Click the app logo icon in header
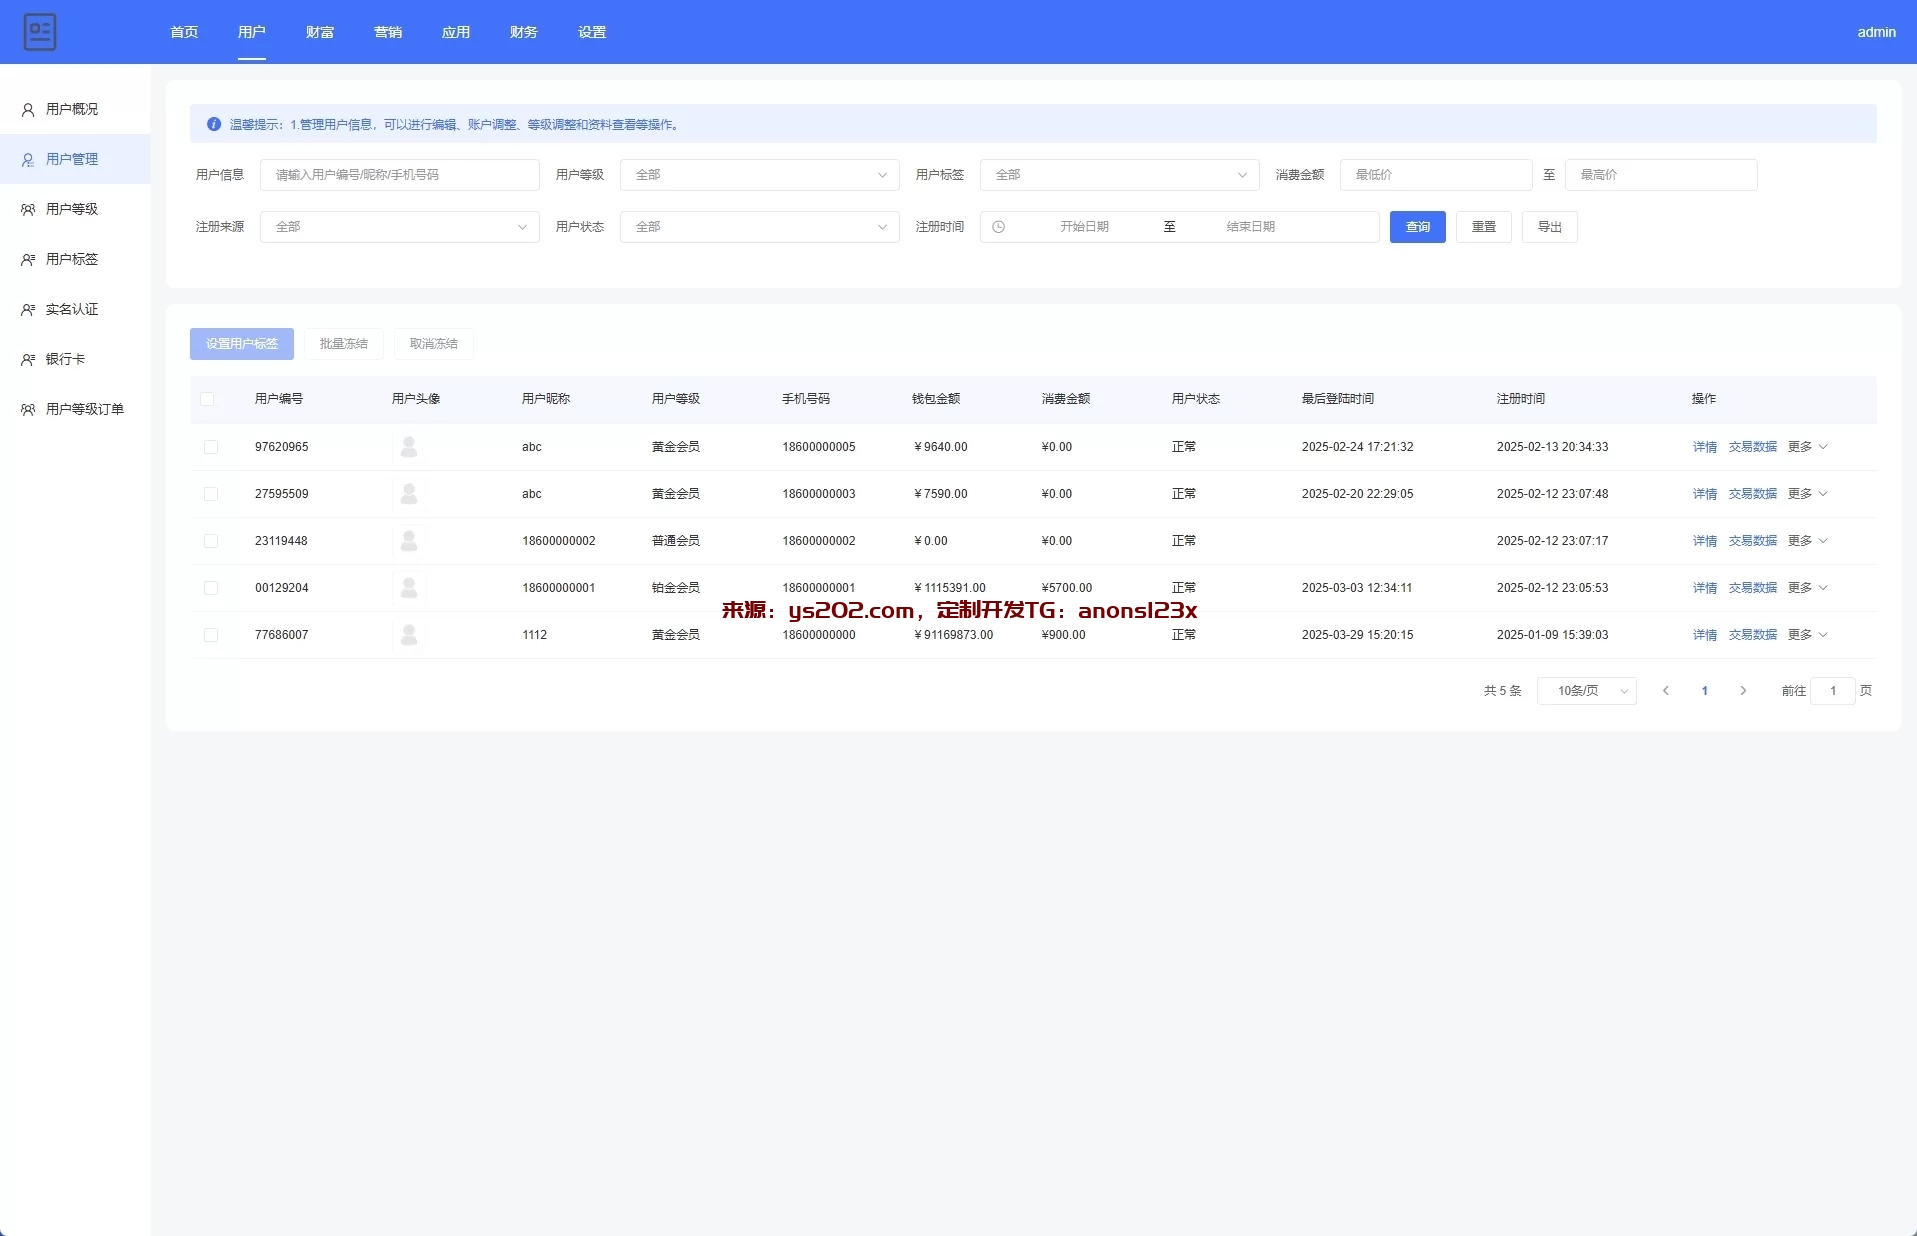 (x=40, y=32)
